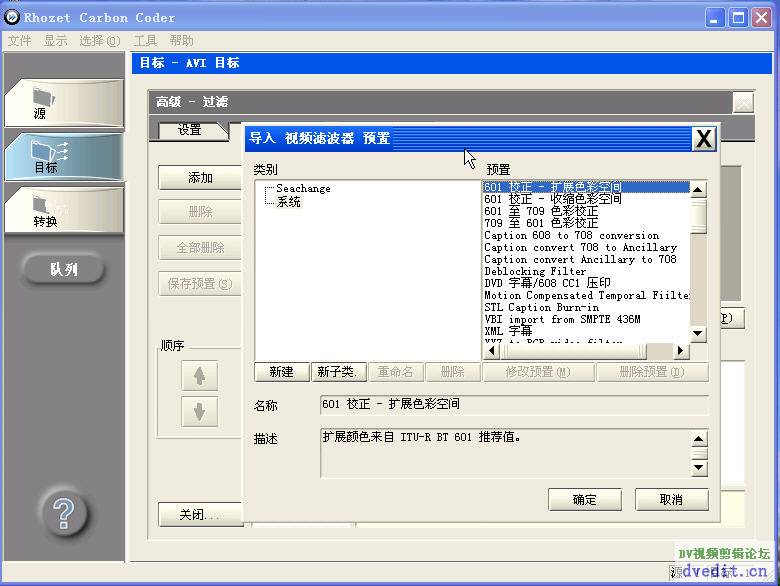
Task: Open the 转换 (Convert) sidebar panel
Action: (64, 210)
